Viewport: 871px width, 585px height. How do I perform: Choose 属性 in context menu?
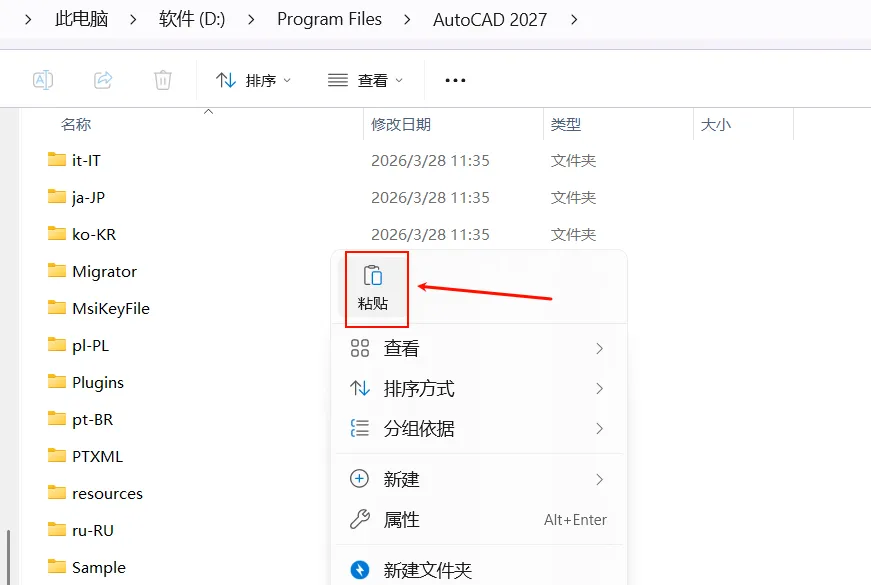479,519
